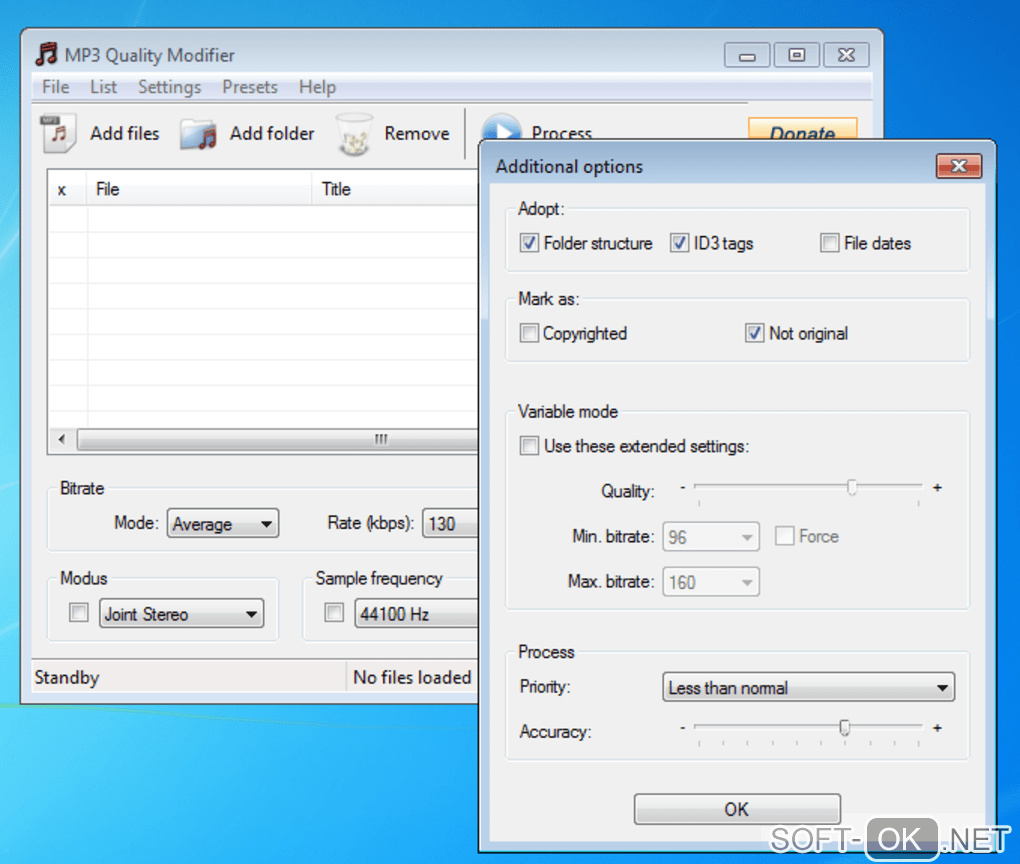Open the 44100 Hz sample frequency dropdown

coord(416,614)
